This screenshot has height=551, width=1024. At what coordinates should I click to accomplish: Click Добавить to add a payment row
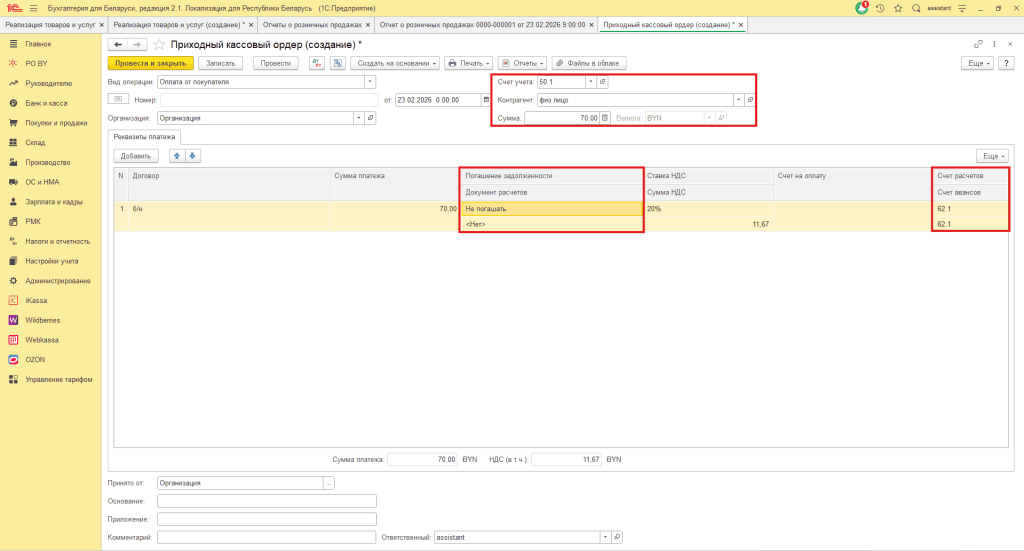pos(136,156)
